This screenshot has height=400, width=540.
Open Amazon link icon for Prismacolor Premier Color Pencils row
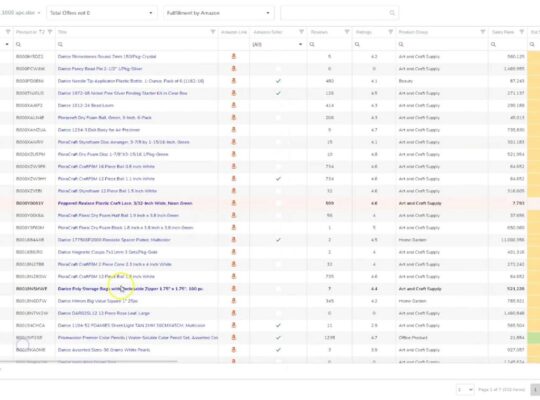pyautogui.click(x=234, y=337)
